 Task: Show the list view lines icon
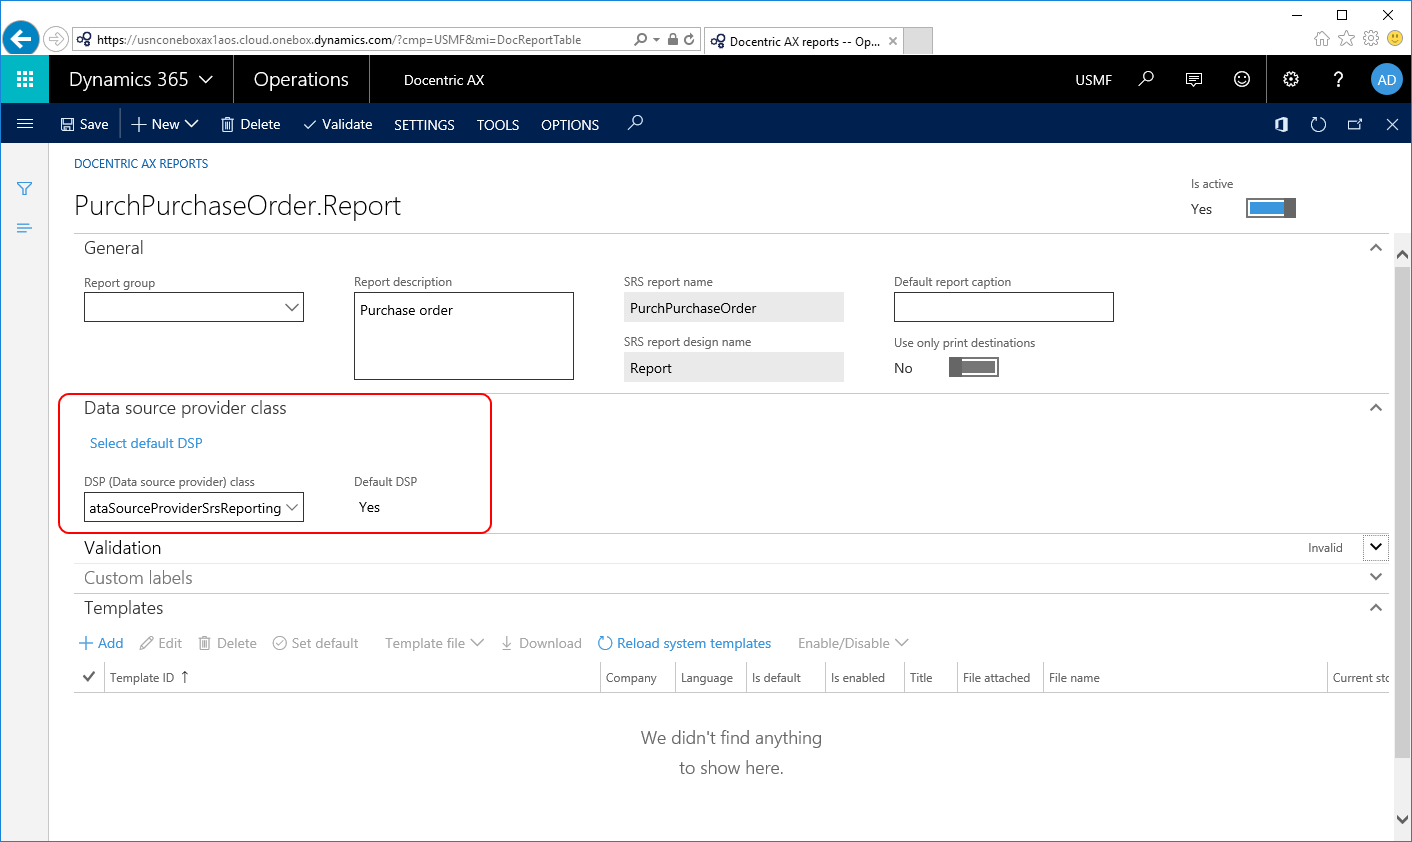pyautogui.click(x=25, y=228)
